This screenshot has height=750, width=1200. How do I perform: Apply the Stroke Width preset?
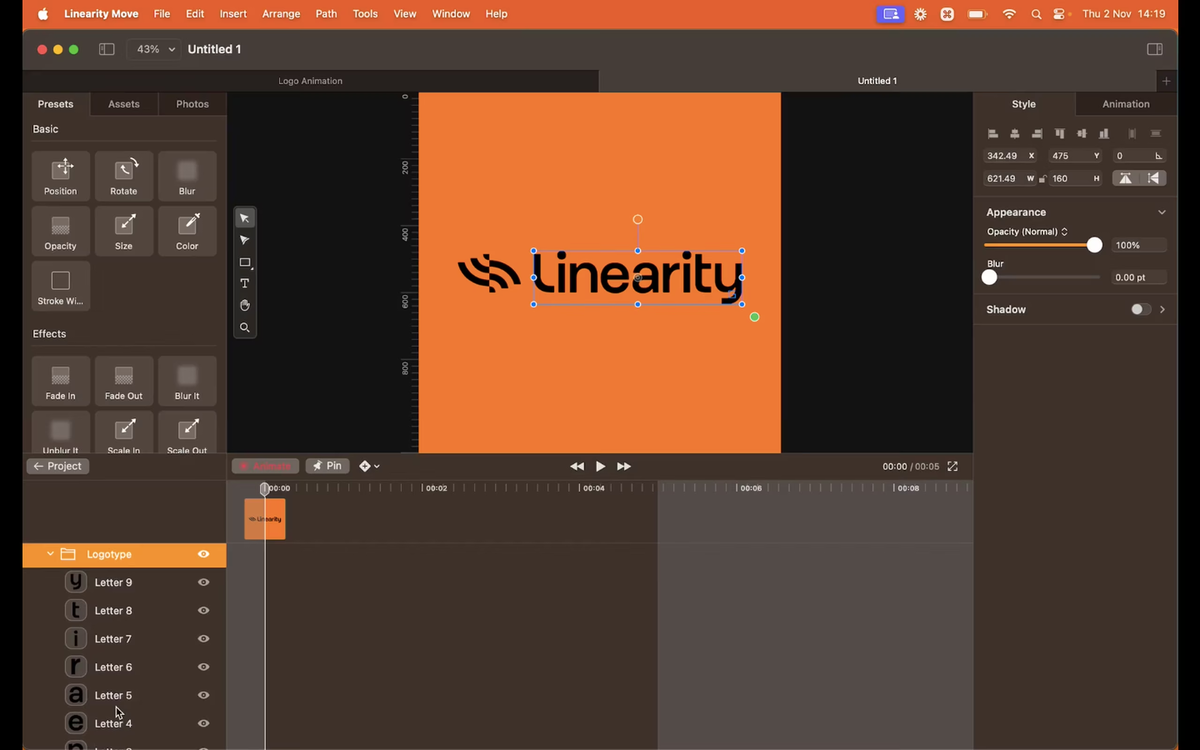tap(61, 286)
